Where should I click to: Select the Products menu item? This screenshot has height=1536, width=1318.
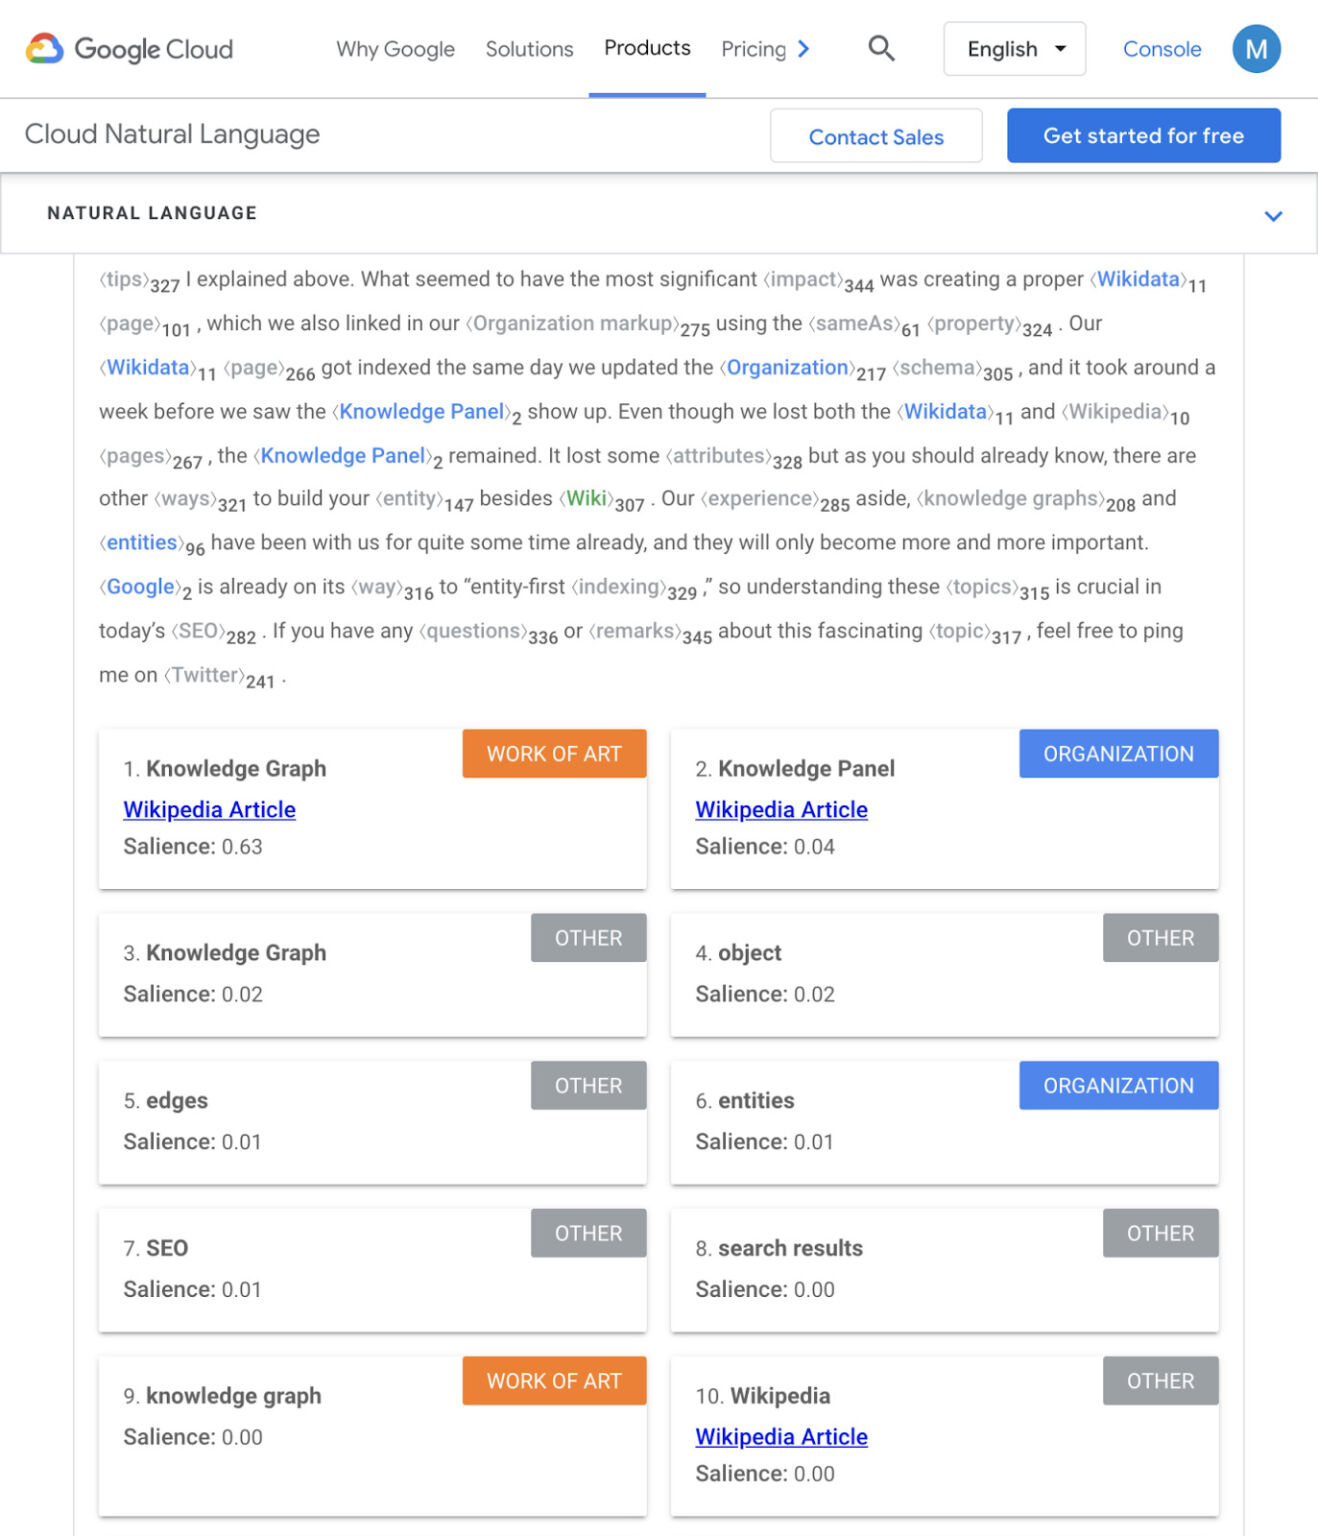click(x=646, y=48)
